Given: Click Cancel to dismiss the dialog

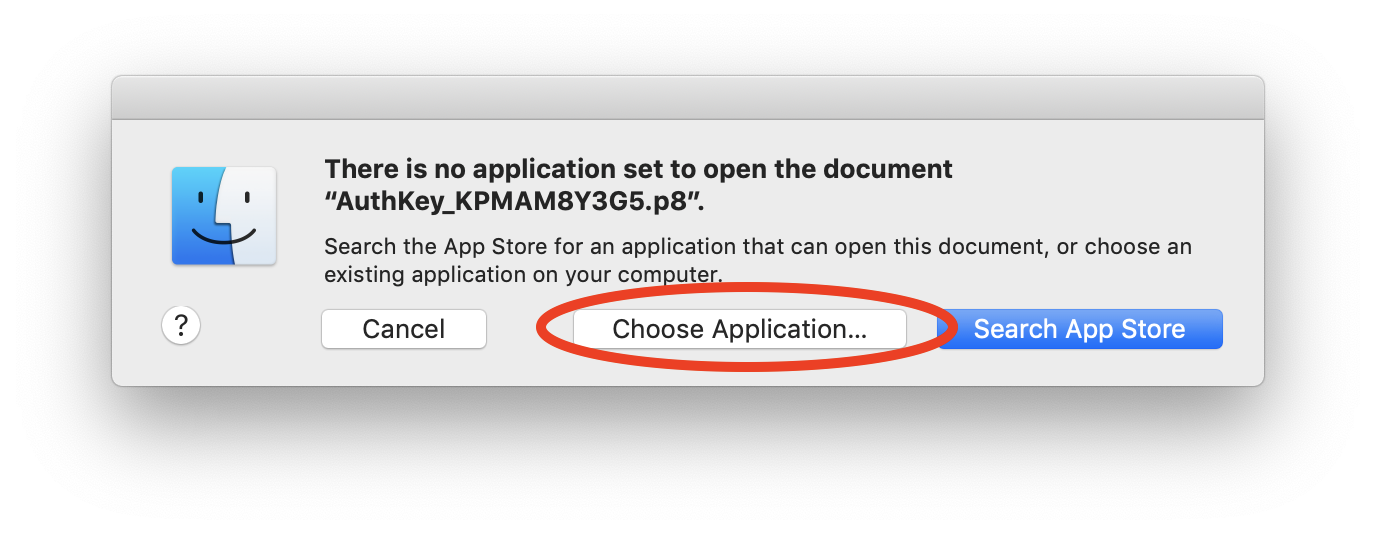Looking at the screenshot, I should point(404,329).
